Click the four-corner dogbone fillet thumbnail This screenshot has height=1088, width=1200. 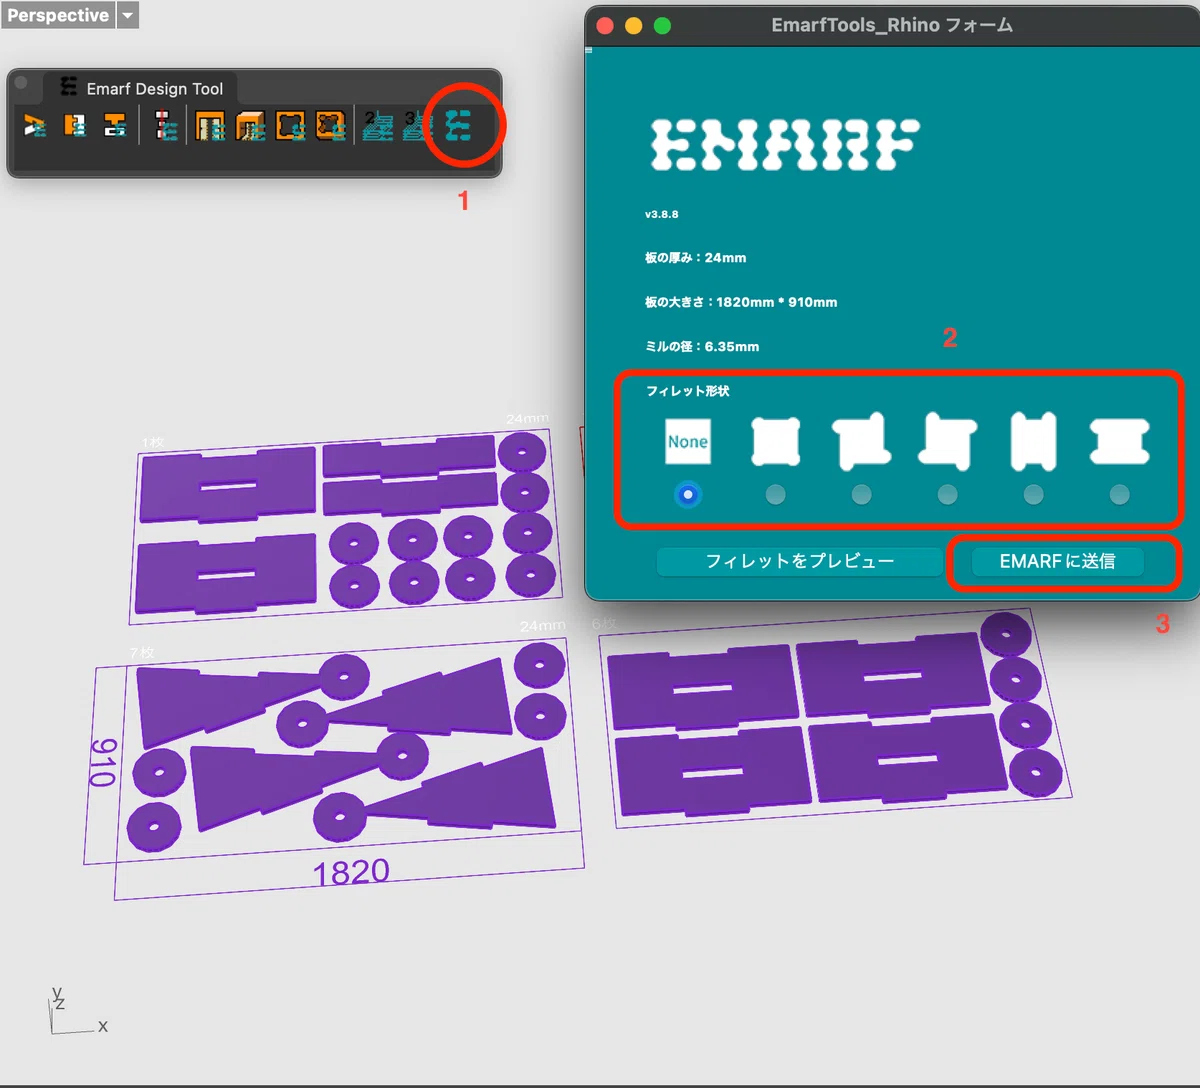pyautogui.click(x=775, y=441)
